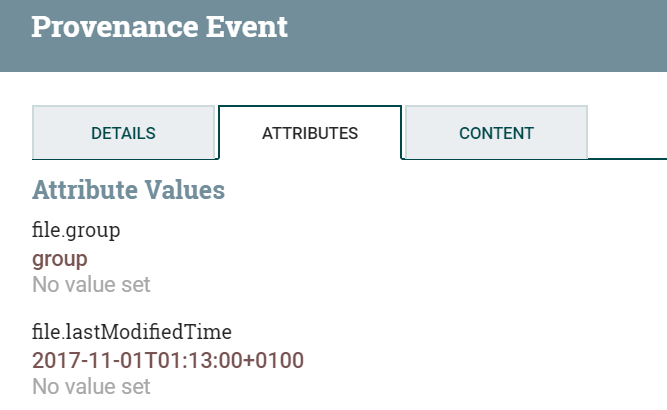The image size is (667, 410).
Task: Switch to the CONTENT tab
Action: tap(496, 133)
